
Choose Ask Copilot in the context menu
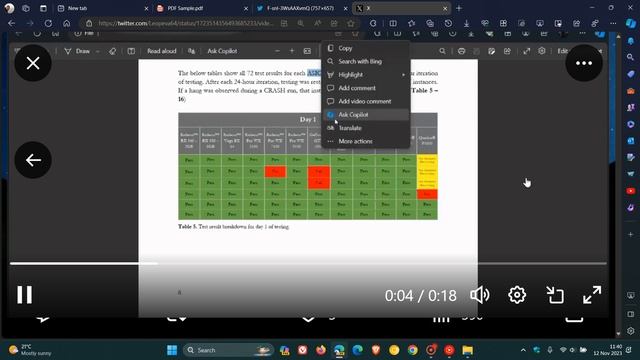[x=366, y=115]
